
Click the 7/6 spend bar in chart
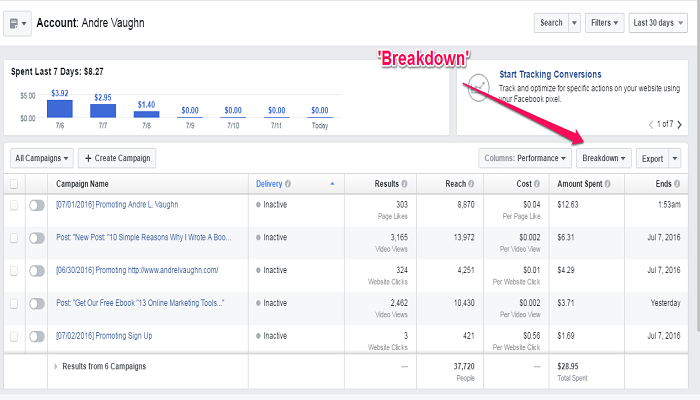click(x=59, y=108)
